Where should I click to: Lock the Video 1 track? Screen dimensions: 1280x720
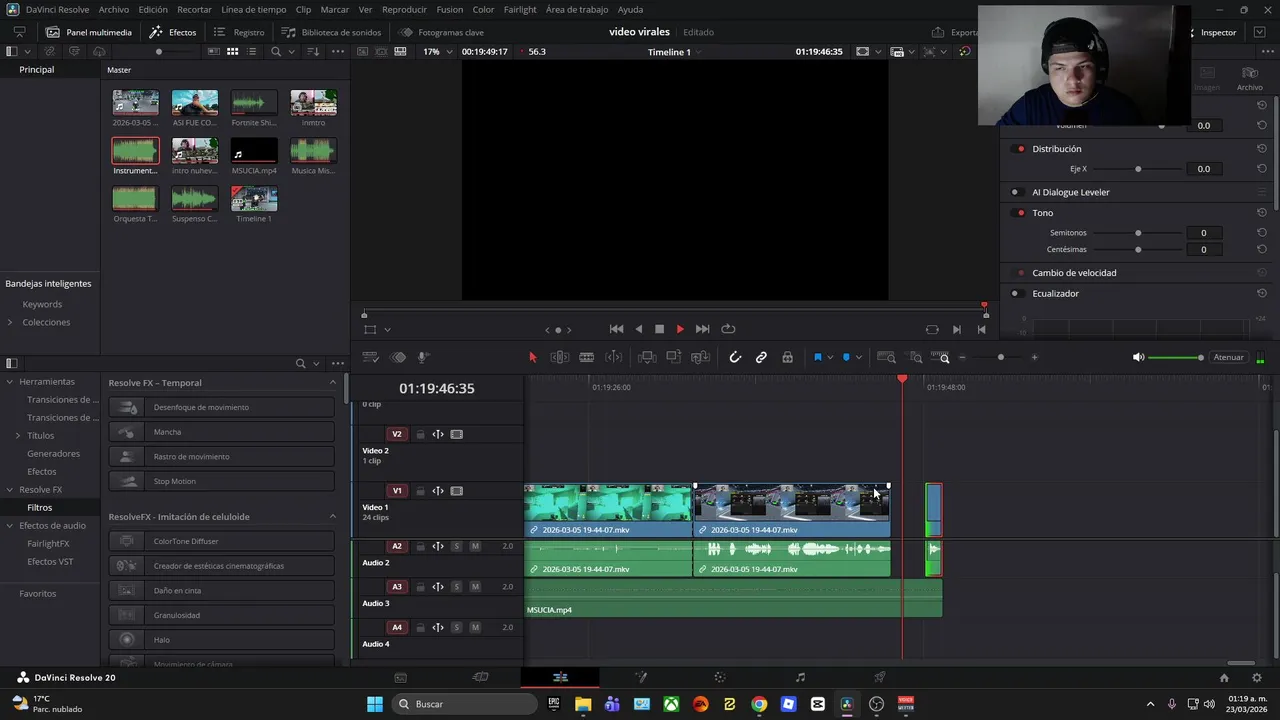420,491
